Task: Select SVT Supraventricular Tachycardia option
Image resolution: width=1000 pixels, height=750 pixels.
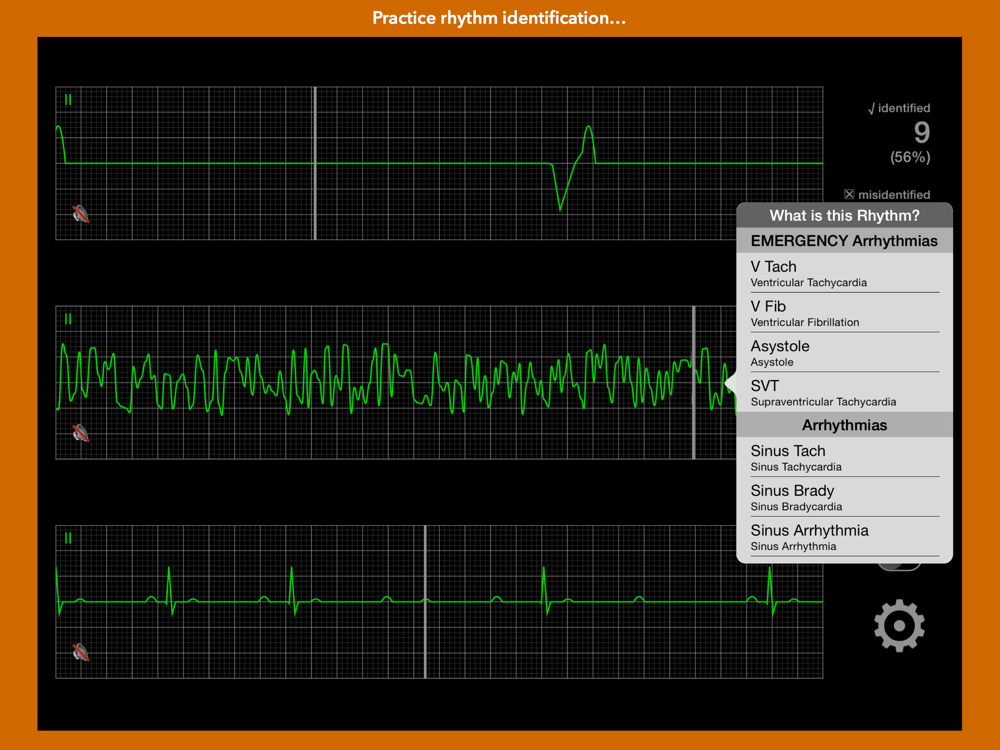Action: point(844,392)
